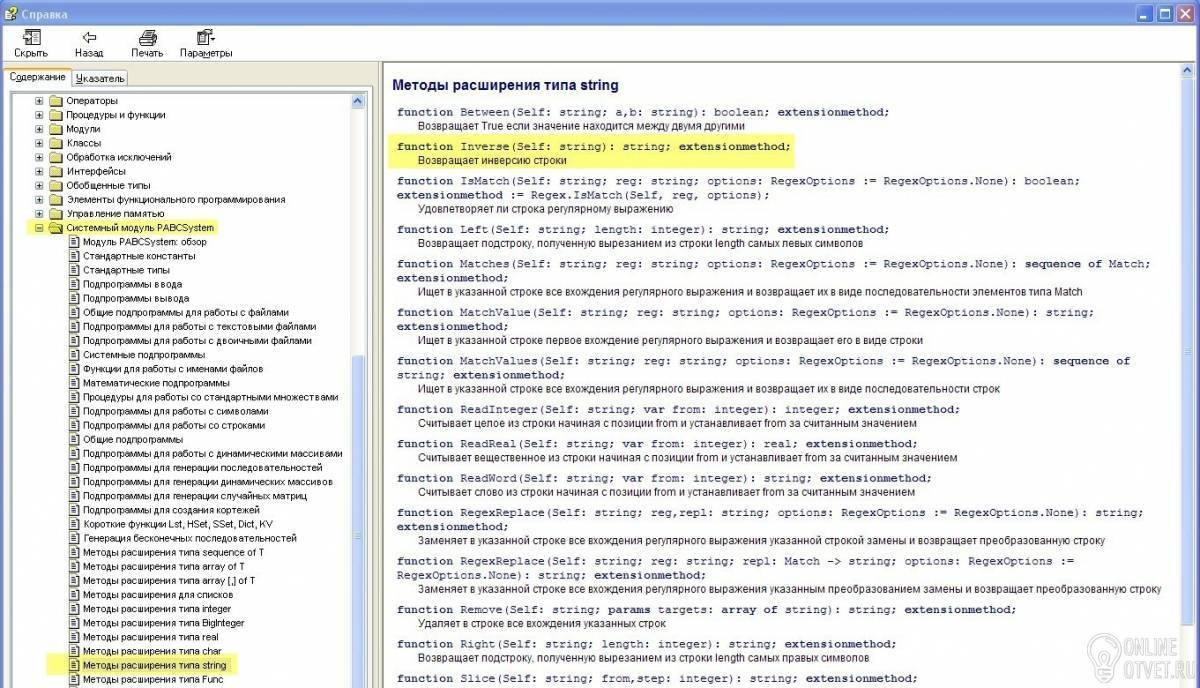Click page icon of Математические подпрограммы
Screen dimensions: 1200x688
73,383
